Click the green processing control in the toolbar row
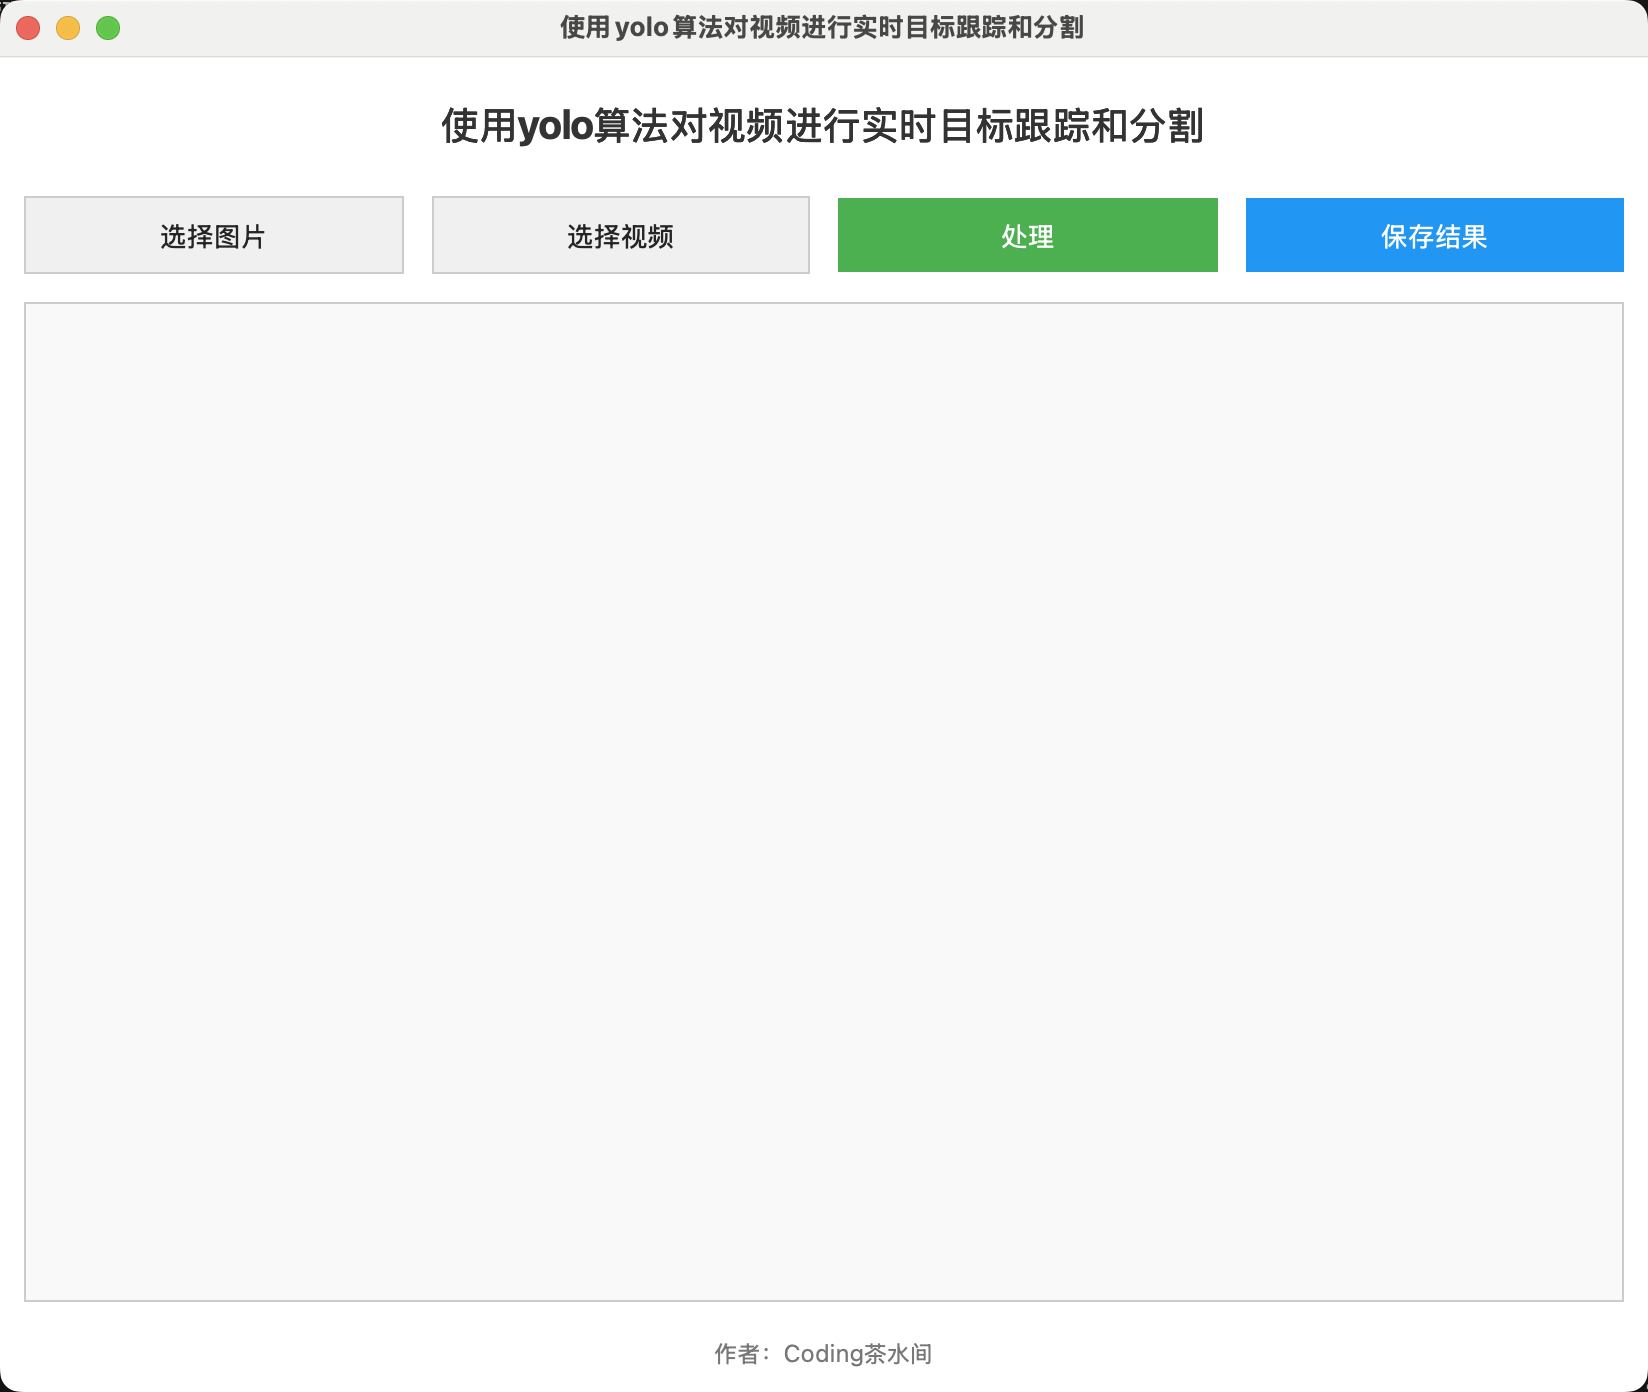 pyautogui.click(x=1026, y=234)
